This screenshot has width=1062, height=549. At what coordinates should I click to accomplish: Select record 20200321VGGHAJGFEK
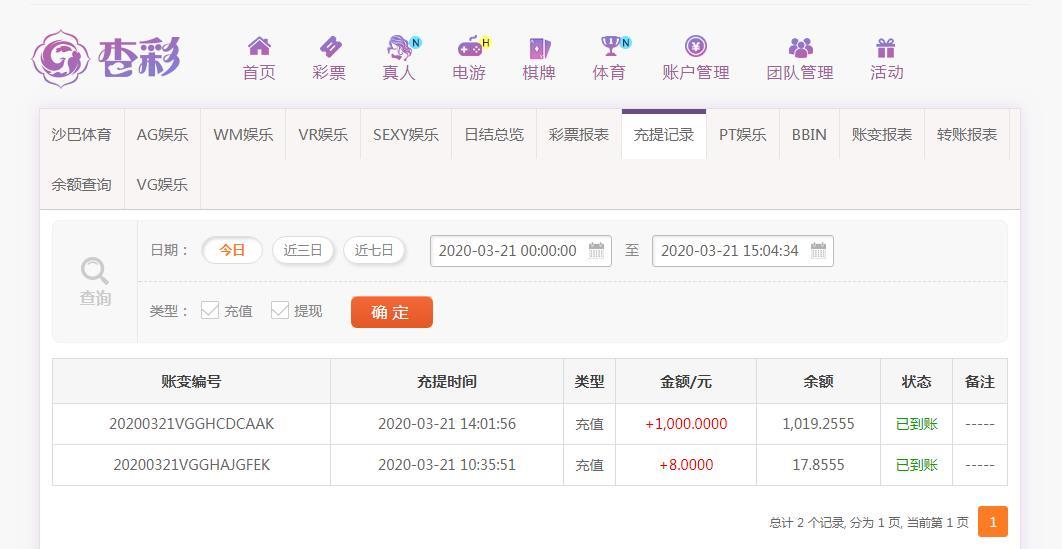pos(192,465)
